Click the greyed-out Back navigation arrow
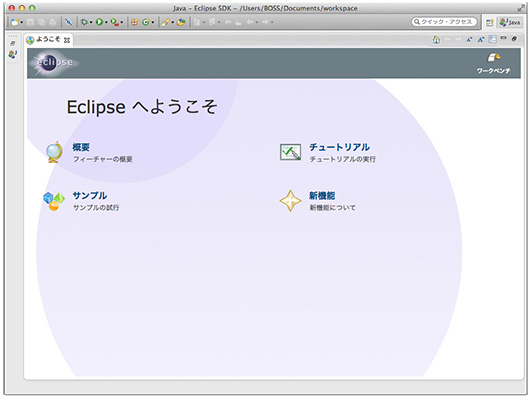The height and width of the screenshot is (398, 530). coord(250,22)
